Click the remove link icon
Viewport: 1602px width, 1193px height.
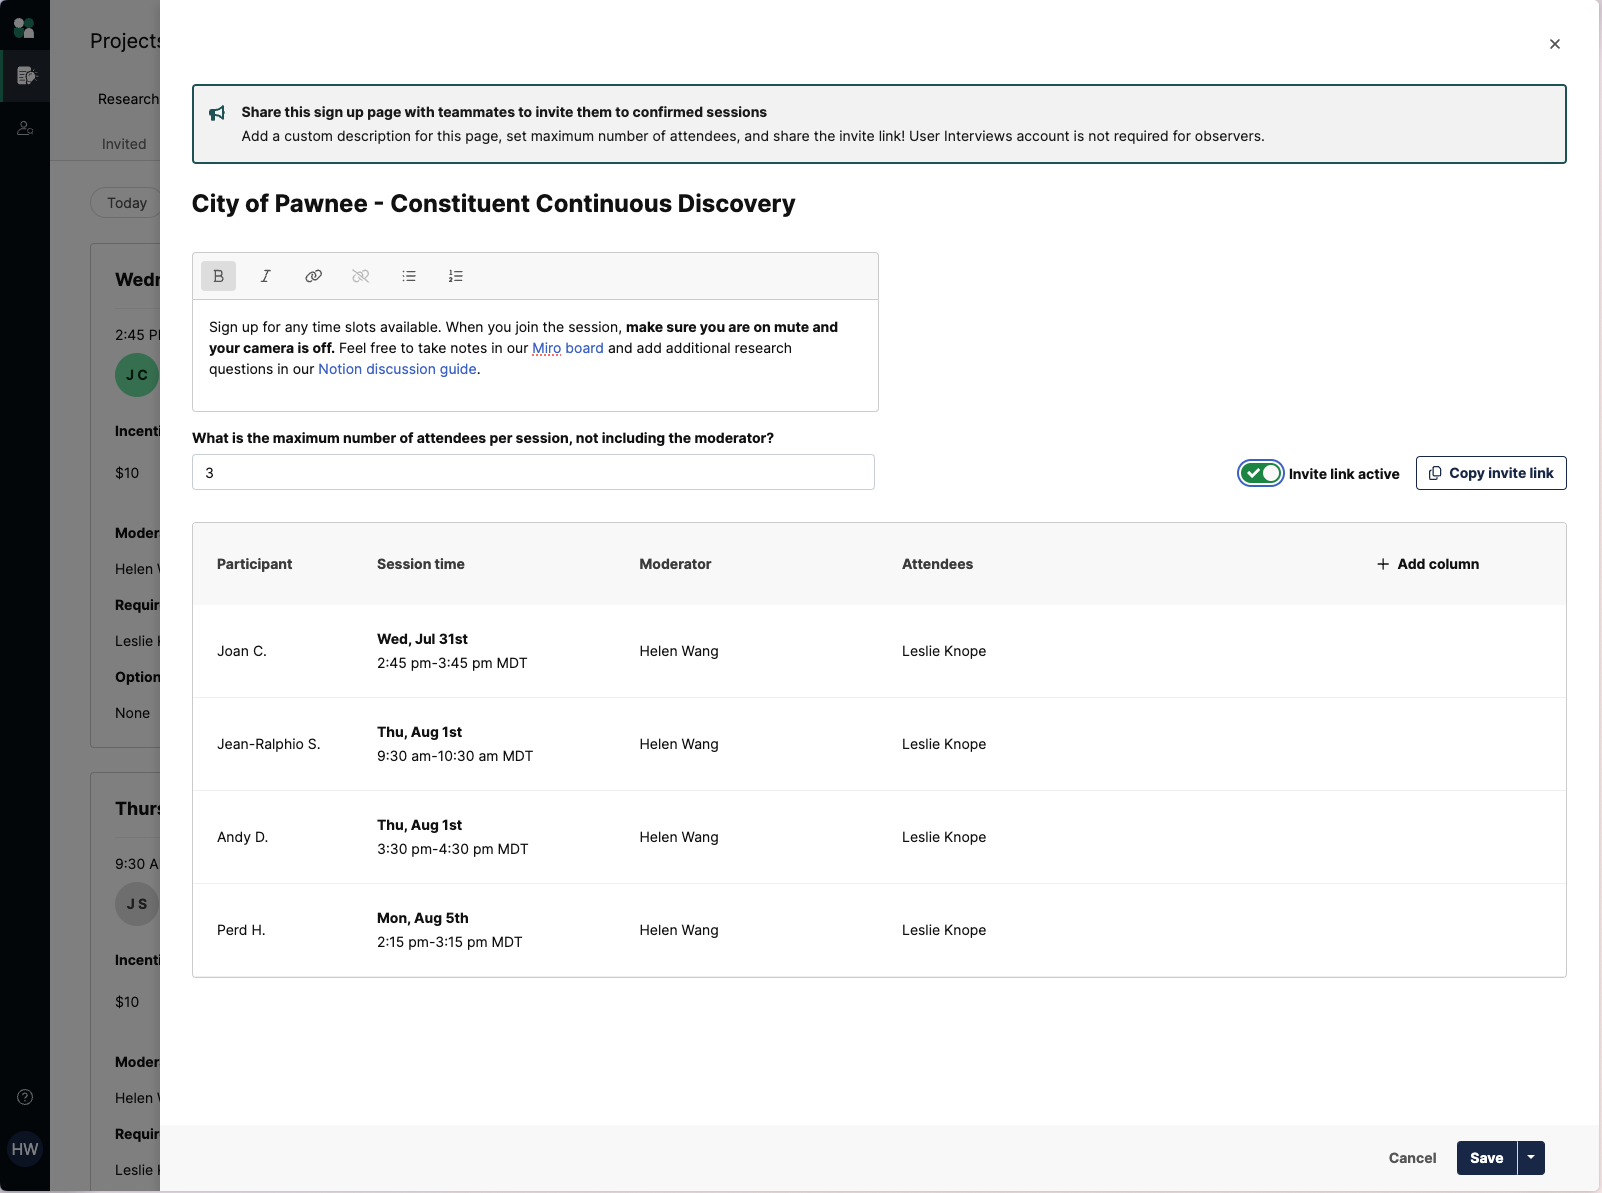(361, 276)
